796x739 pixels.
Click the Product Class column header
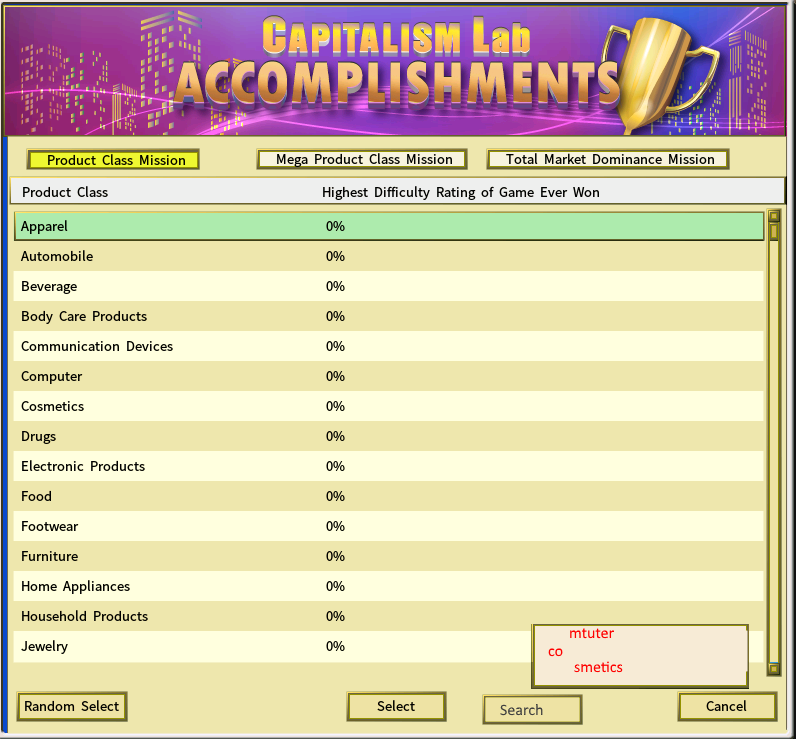[x=65, y=192]
